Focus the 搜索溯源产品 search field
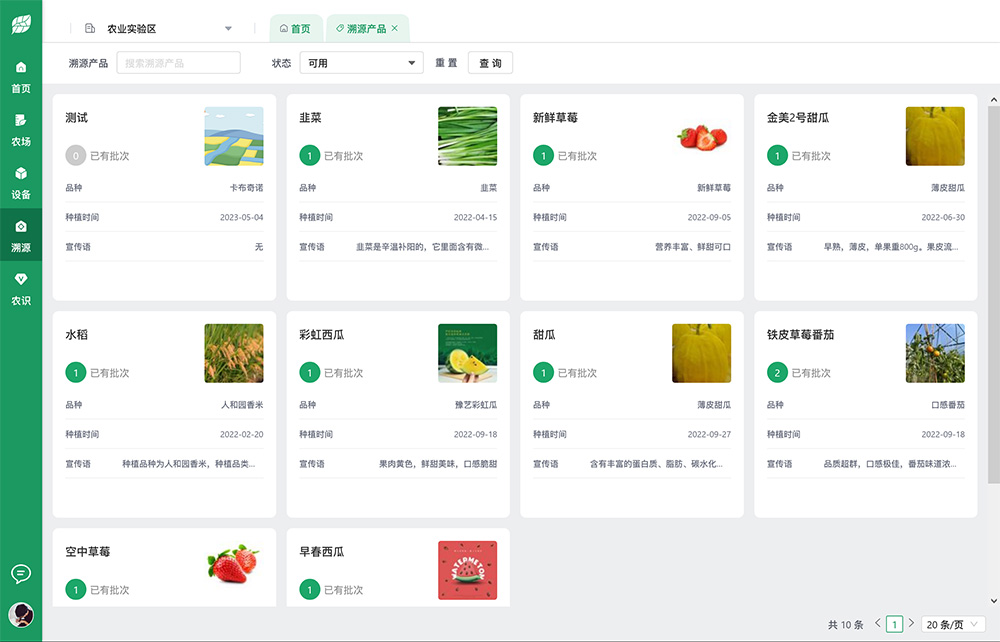Image resolution: width=1000 pixels, height=642 pixels. tap(179, 63)
